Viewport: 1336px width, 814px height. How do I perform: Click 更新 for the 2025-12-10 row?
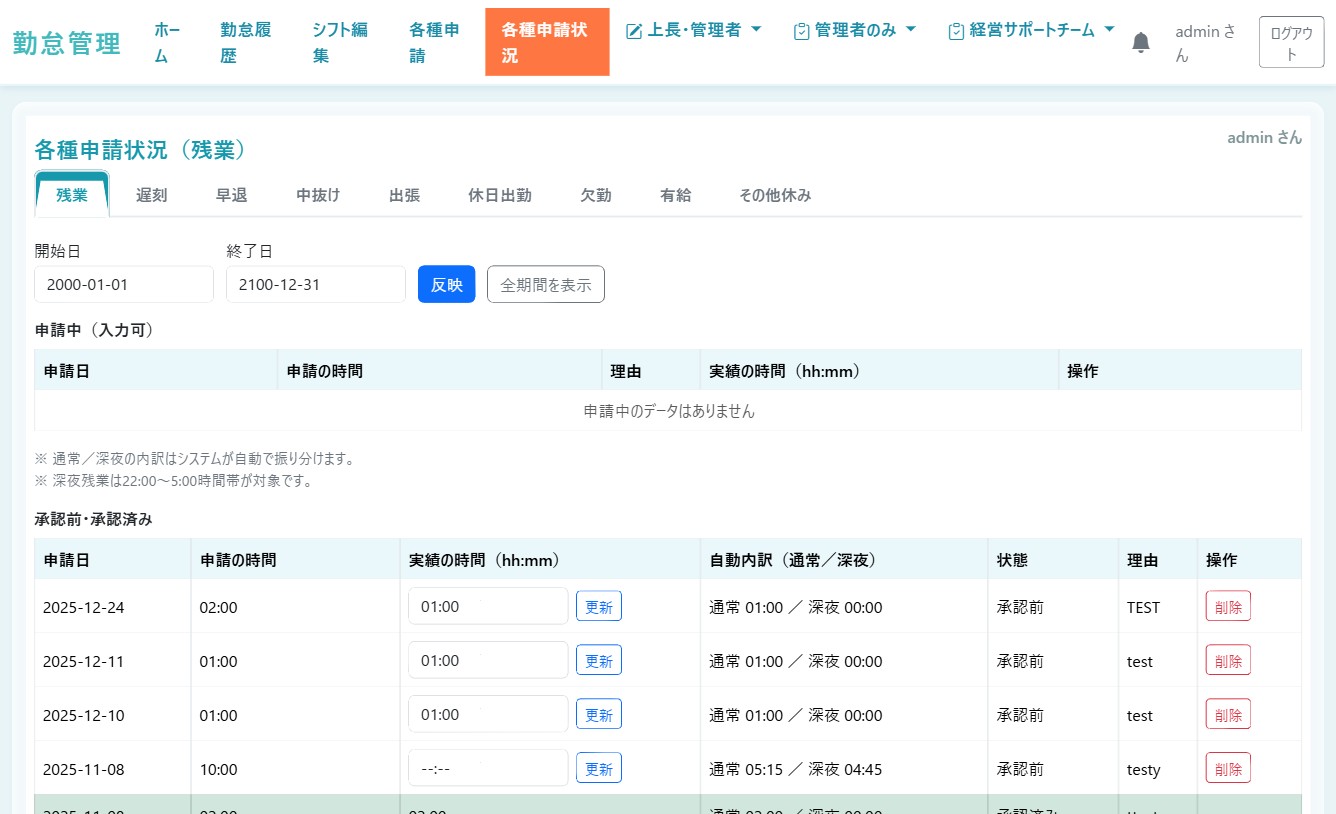pos(599,714)
